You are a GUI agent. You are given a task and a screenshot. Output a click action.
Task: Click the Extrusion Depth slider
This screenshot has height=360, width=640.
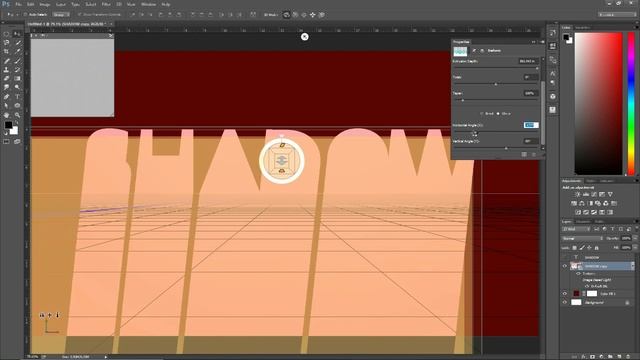tap(495, 68)
